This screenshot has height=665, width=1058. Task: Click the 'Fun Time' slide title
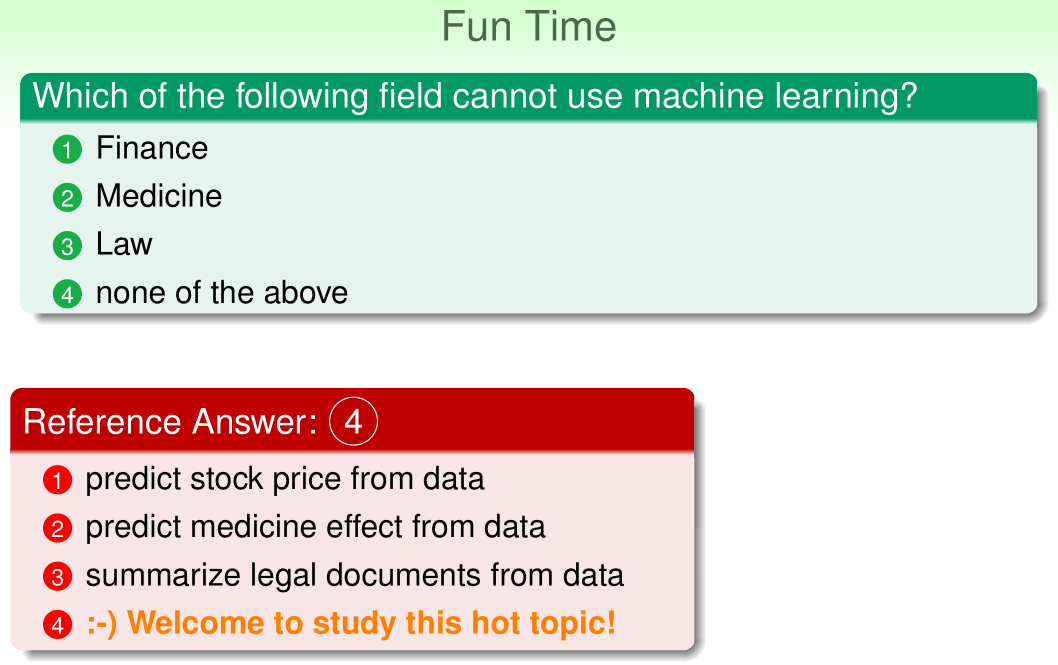[529, 27]
